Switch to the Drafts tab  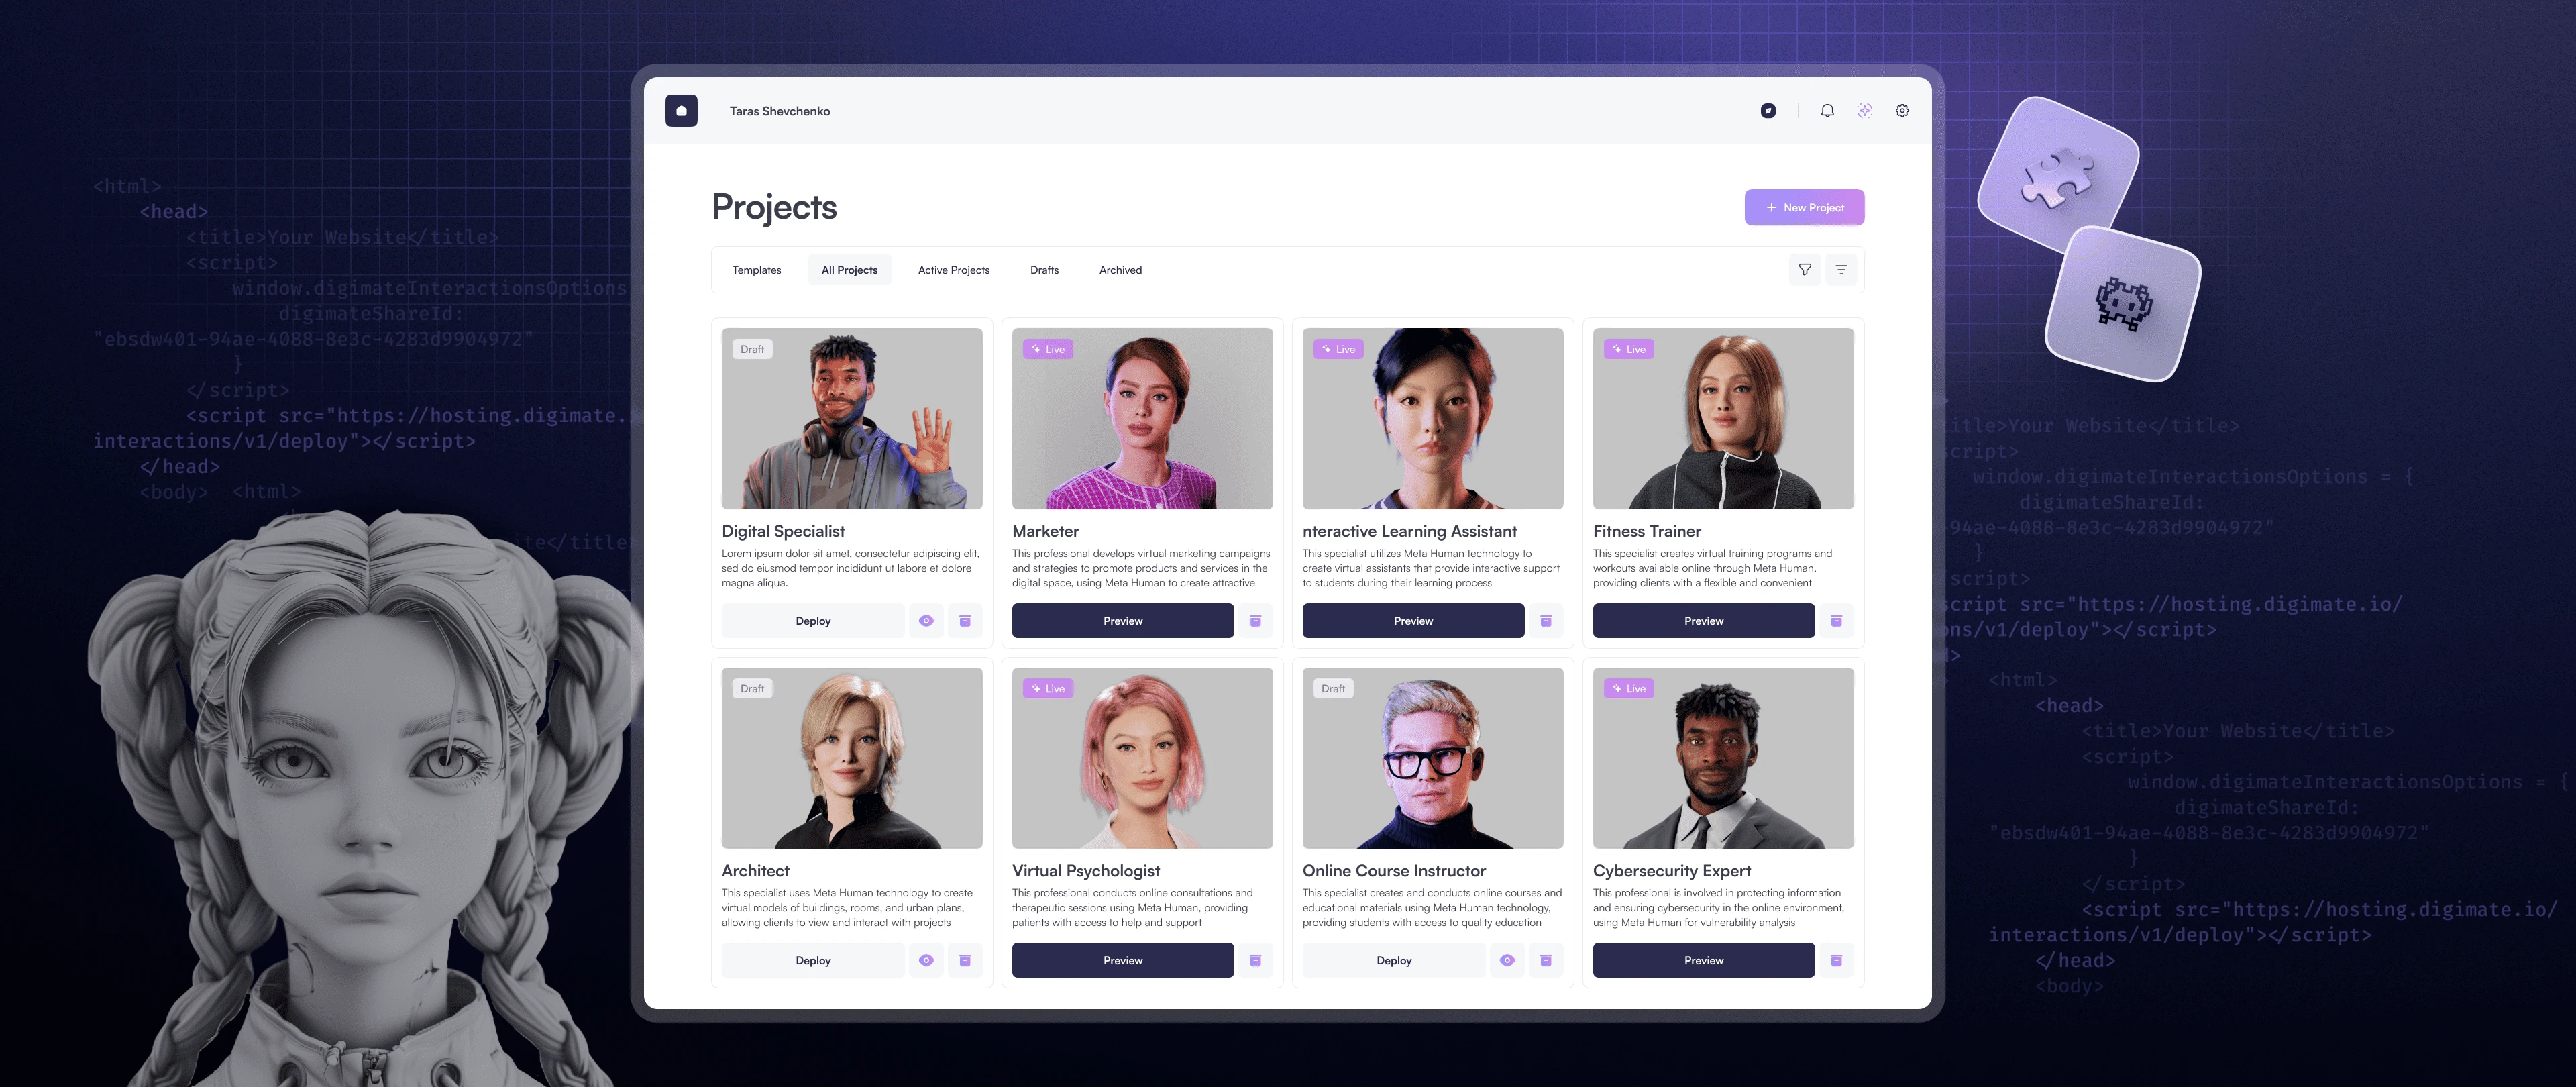point(1044,270)
